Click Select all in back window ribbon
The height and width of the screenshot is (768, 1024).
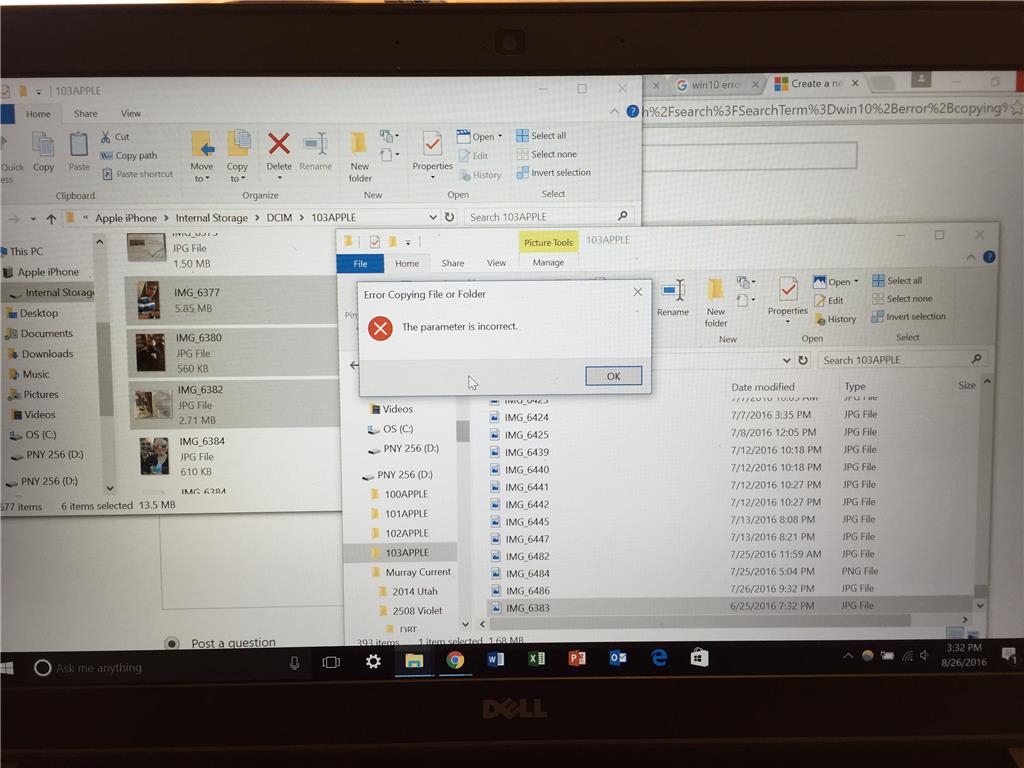(541, 136)
